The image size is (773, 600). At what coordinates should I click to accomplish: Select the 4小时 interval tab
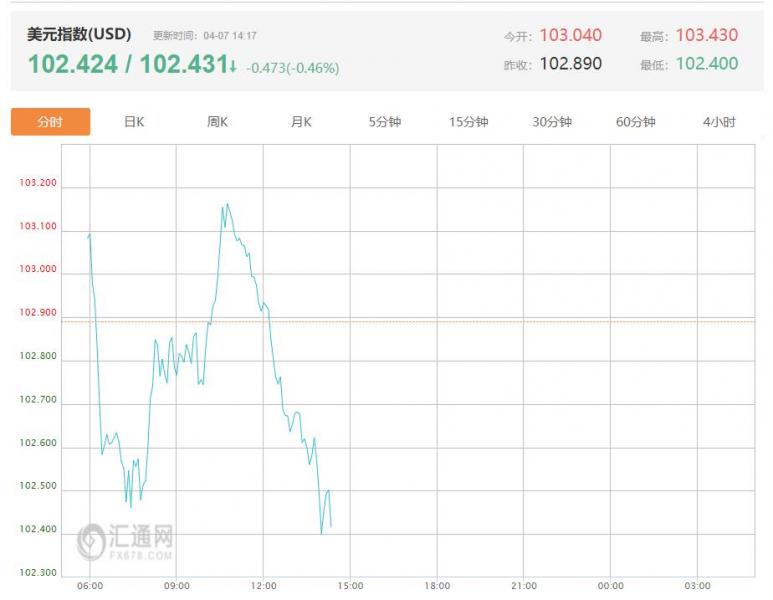pos(719,122)
